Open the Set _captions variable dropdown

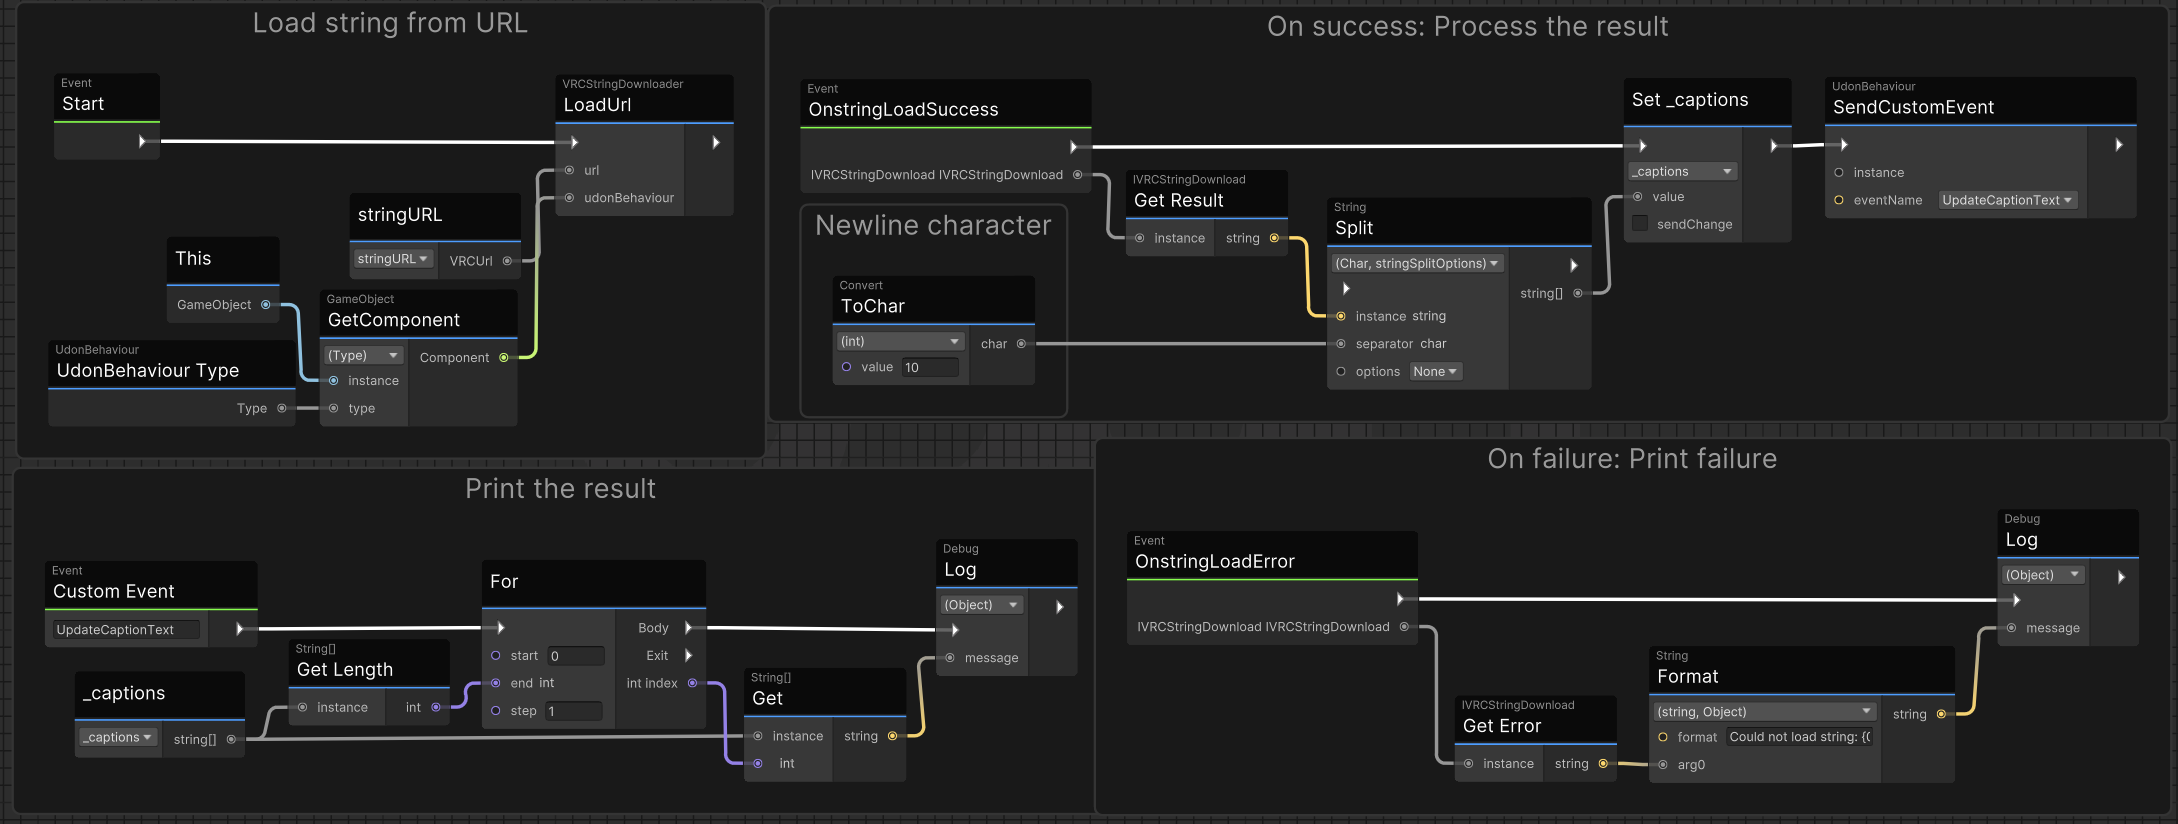click(x=1683, y=172)
